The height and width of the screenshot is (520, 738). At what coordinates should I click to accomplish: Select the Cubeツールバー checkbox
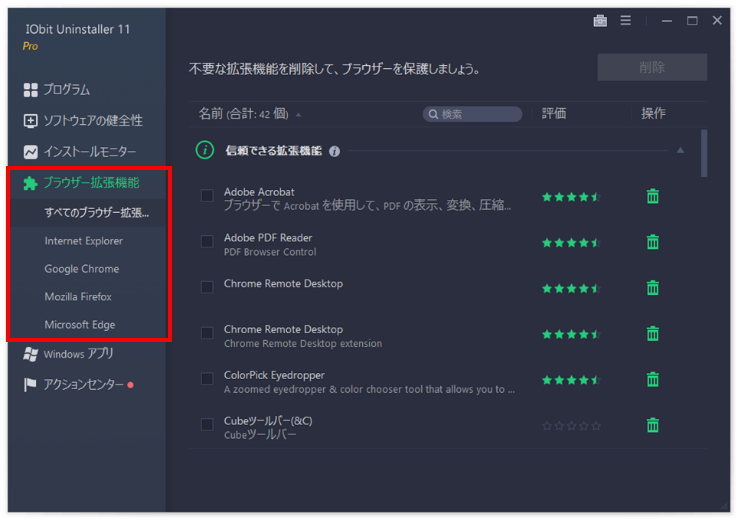click(207, 424)
